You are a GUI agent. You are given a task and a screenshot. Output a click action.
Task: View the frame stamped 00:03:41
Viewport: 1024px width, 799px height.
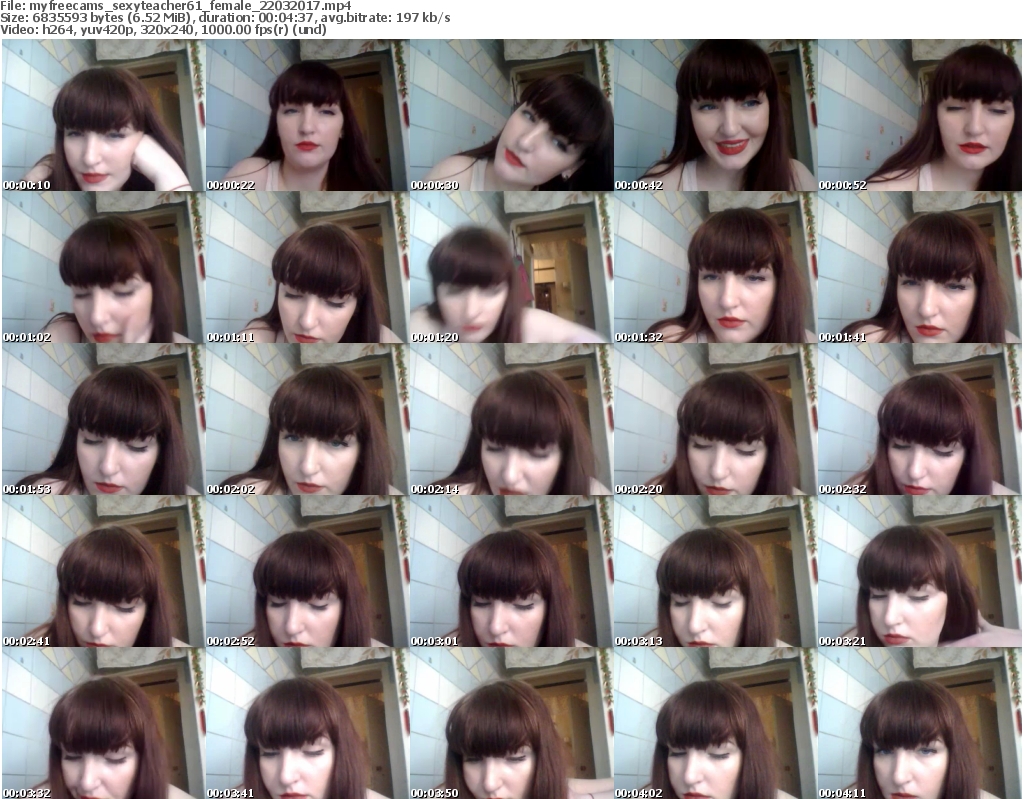pyautogui.click(x=308, y=723)
